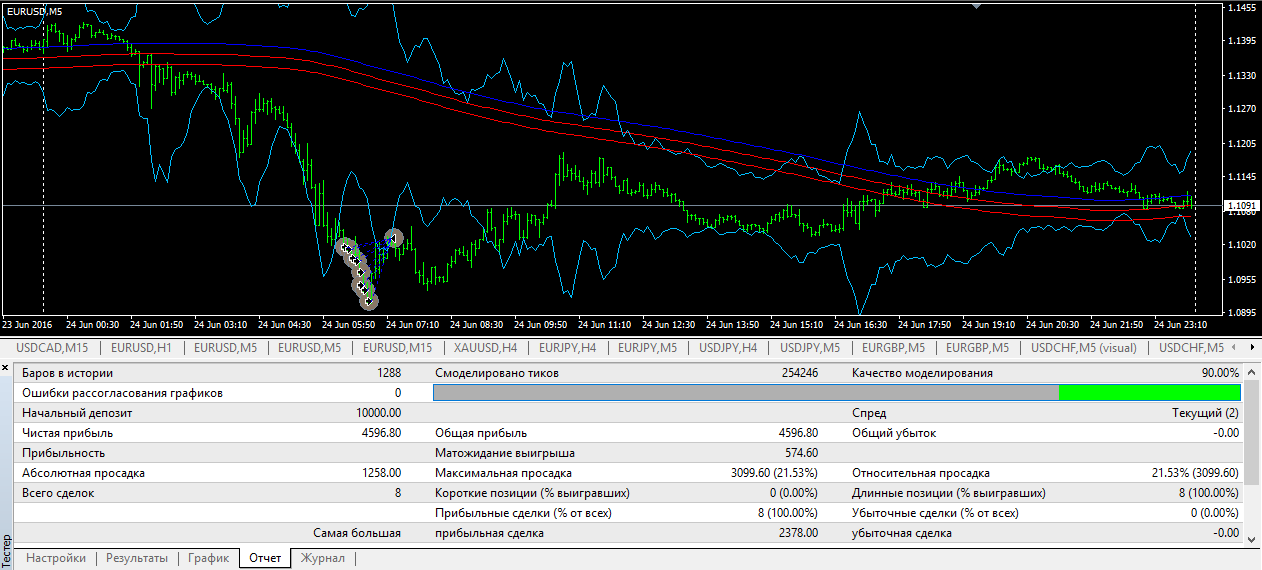The height and width of the screenshot is (570, 1262).
Task: Switch to the USDJPY,H4 chart tab
Action: coord(728,348)
